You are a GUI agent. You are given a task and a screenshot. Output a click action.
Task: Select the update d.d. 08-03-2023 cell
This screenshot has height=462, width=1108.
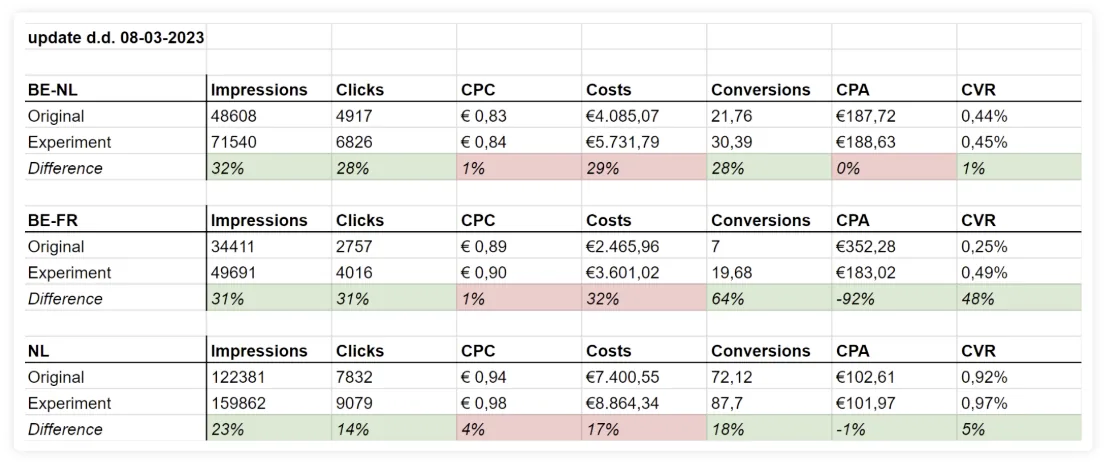[x=117, y=37]
